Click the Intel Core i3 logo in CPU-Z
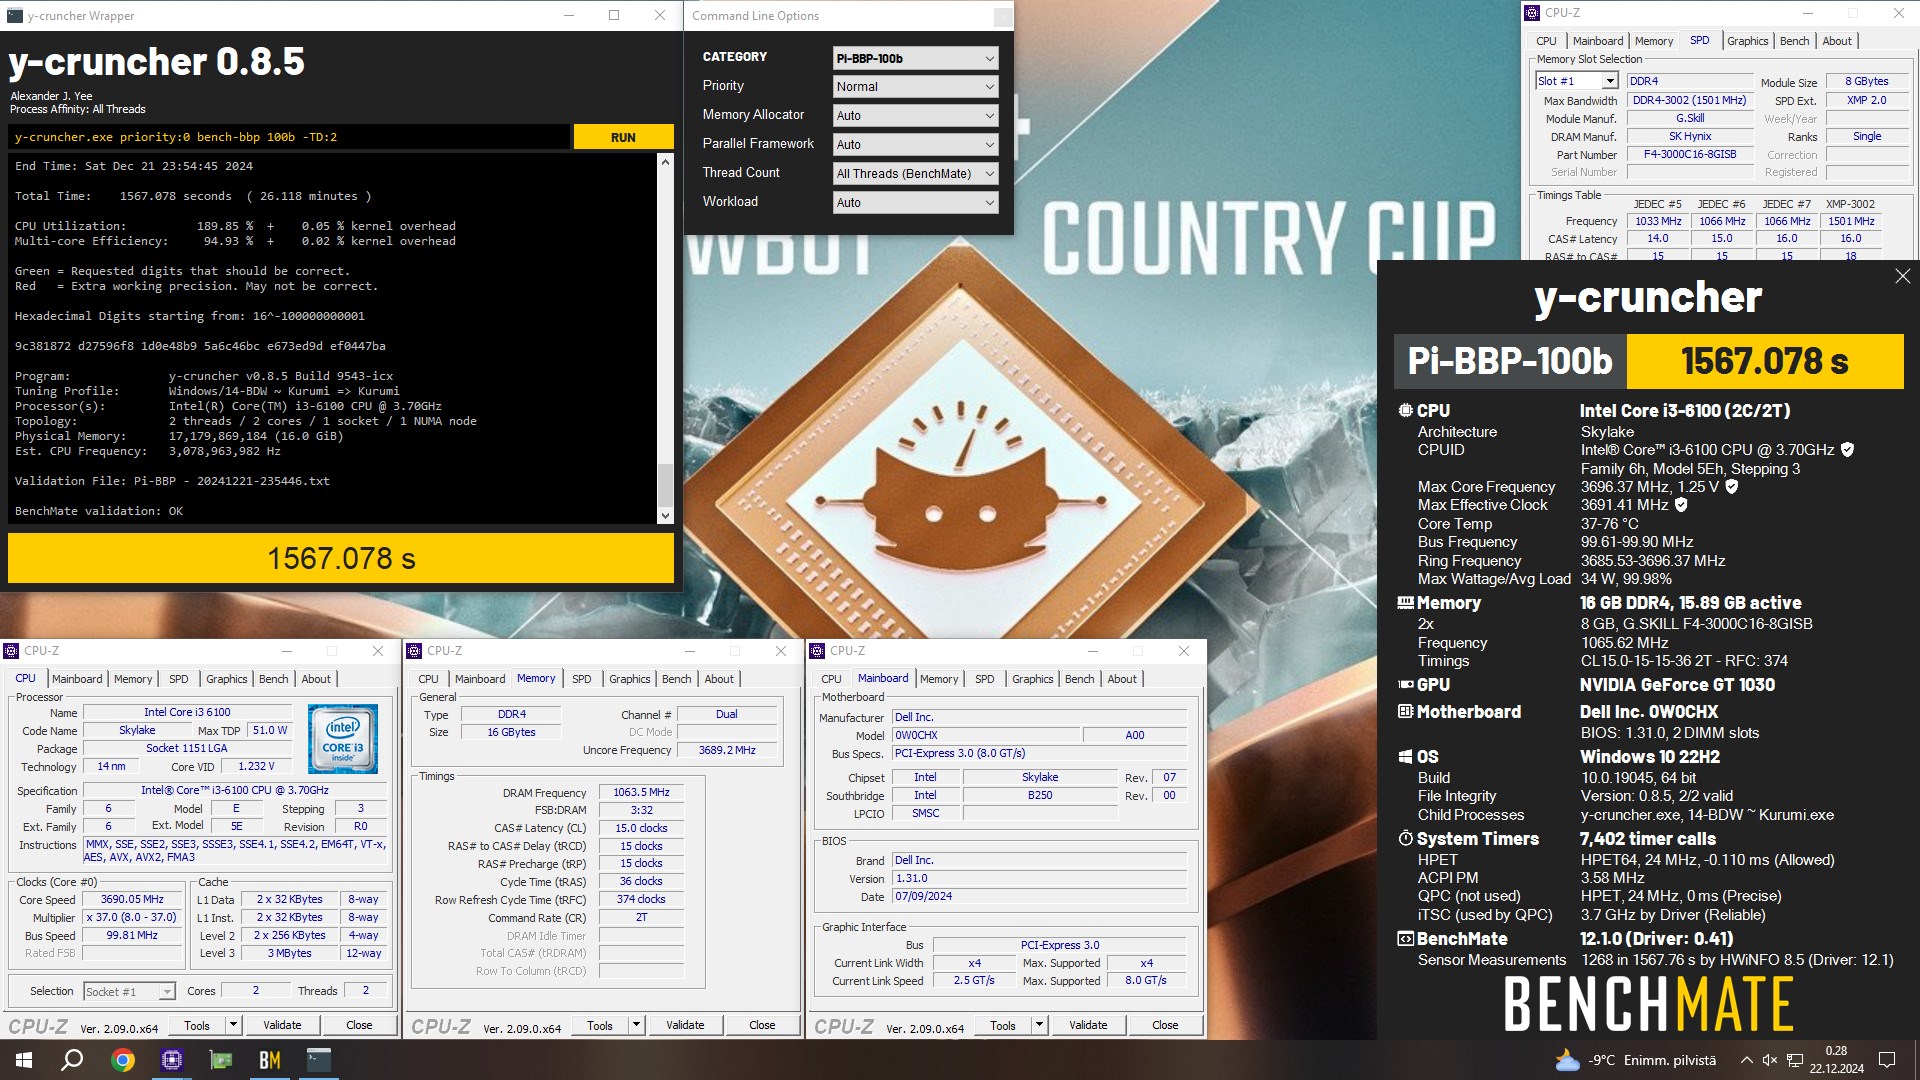Viewport: 1920px width, 1080px height. click(343, 739)
